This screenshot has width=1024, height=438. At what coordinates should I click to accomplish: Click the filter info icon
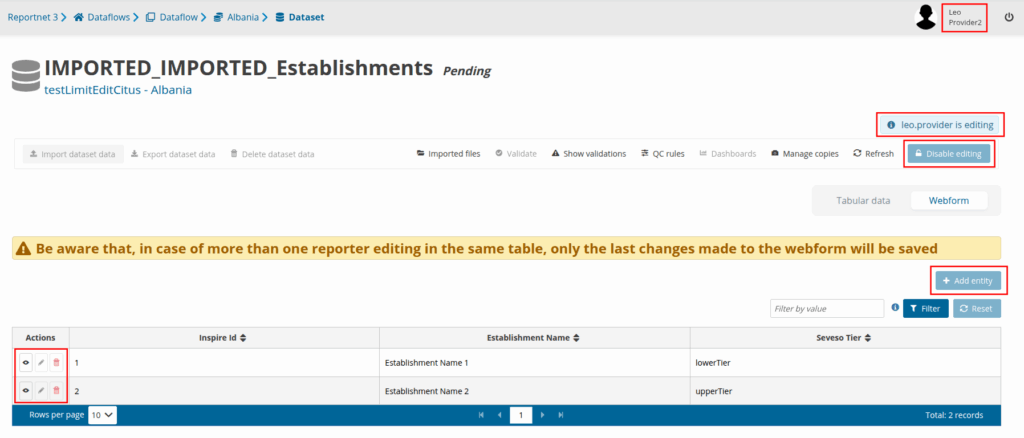point(895,308)
